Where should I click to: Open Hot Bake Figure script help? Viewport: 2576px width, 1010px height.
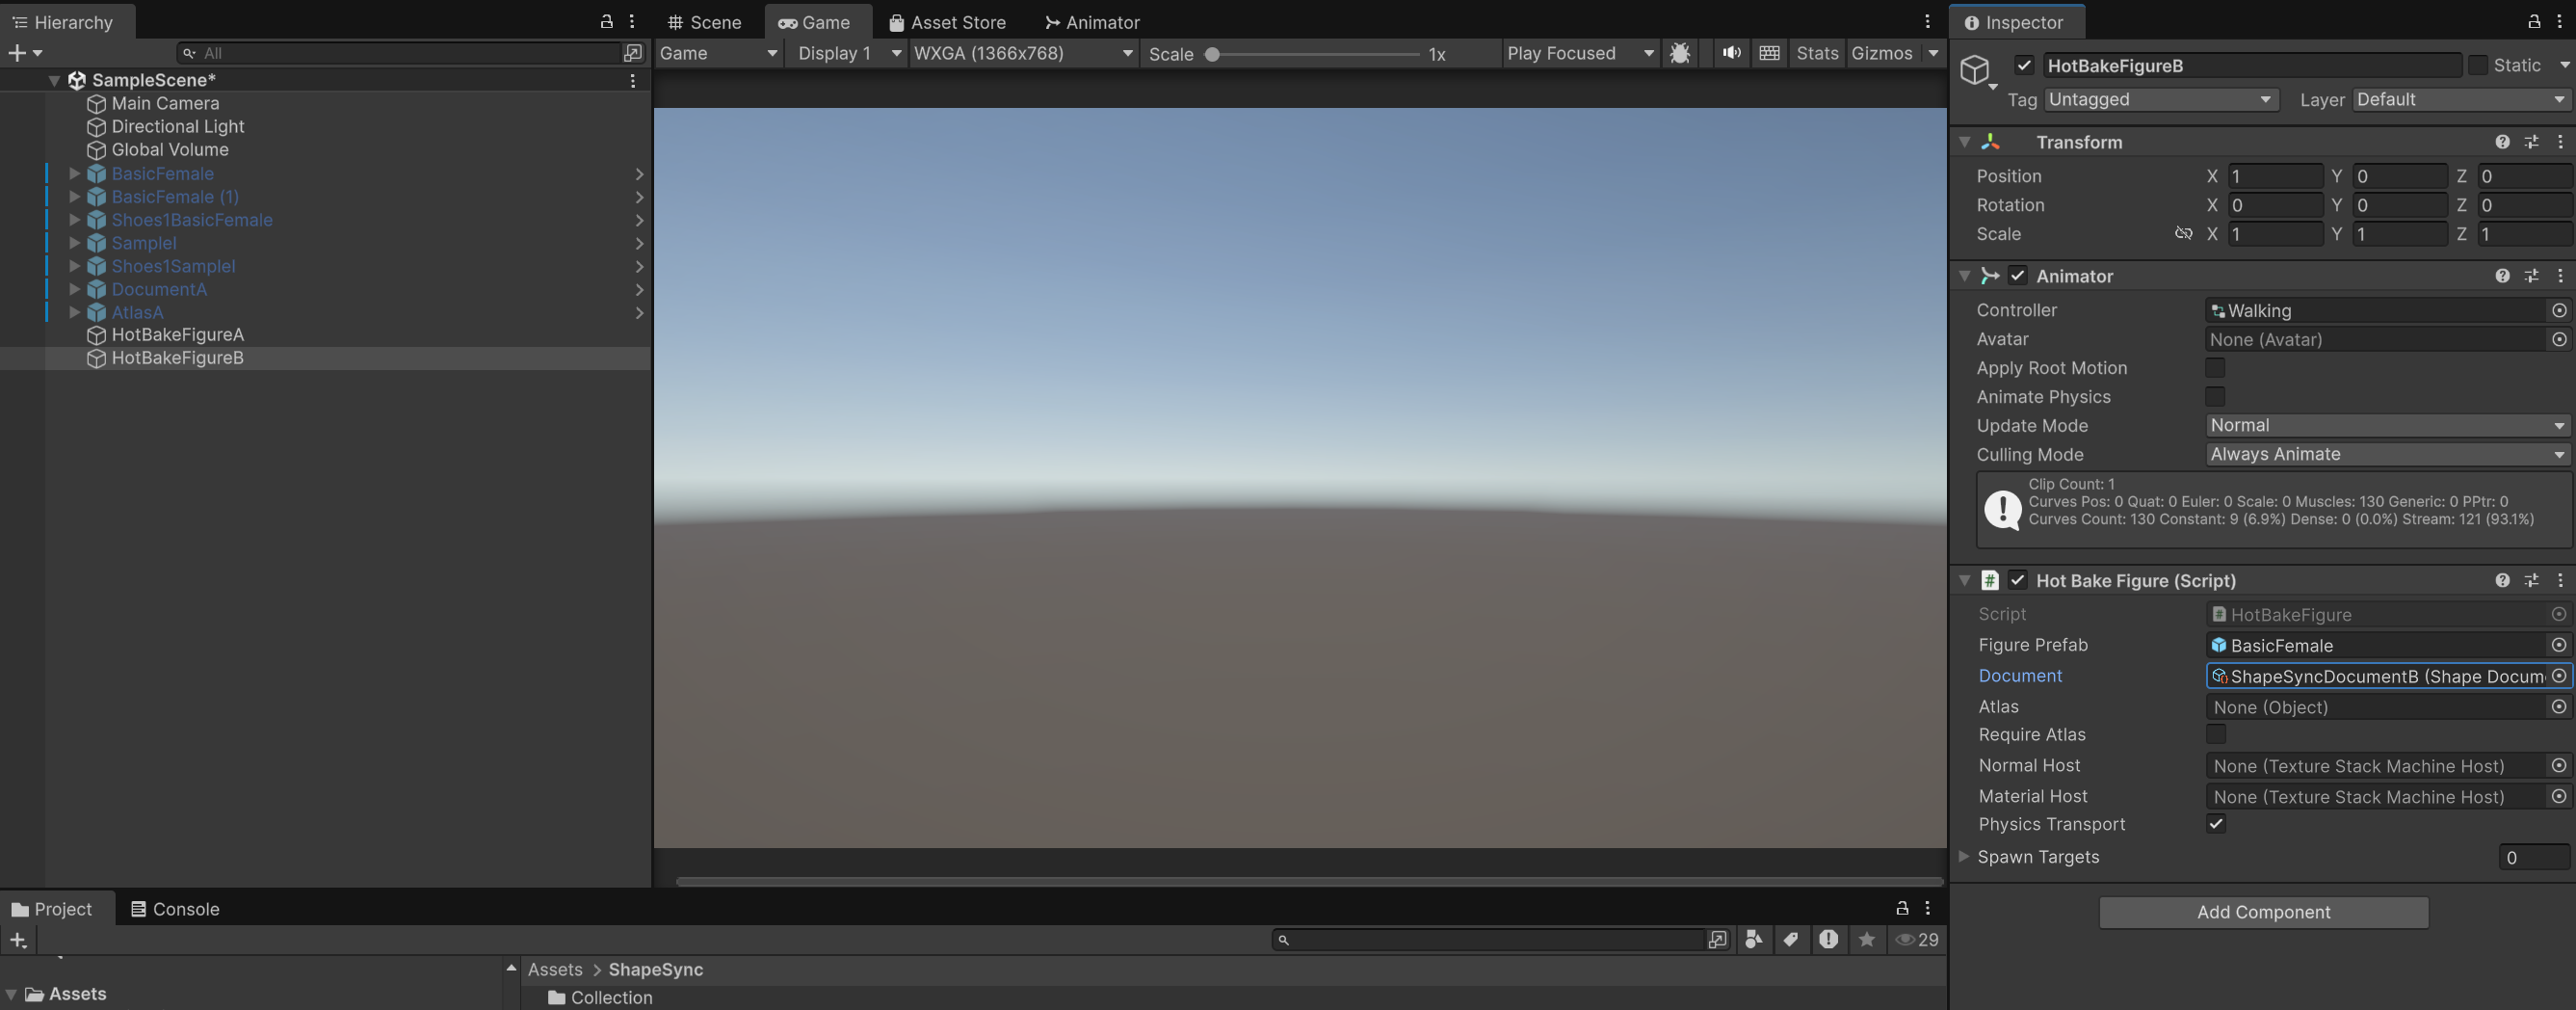point(2502,580)
